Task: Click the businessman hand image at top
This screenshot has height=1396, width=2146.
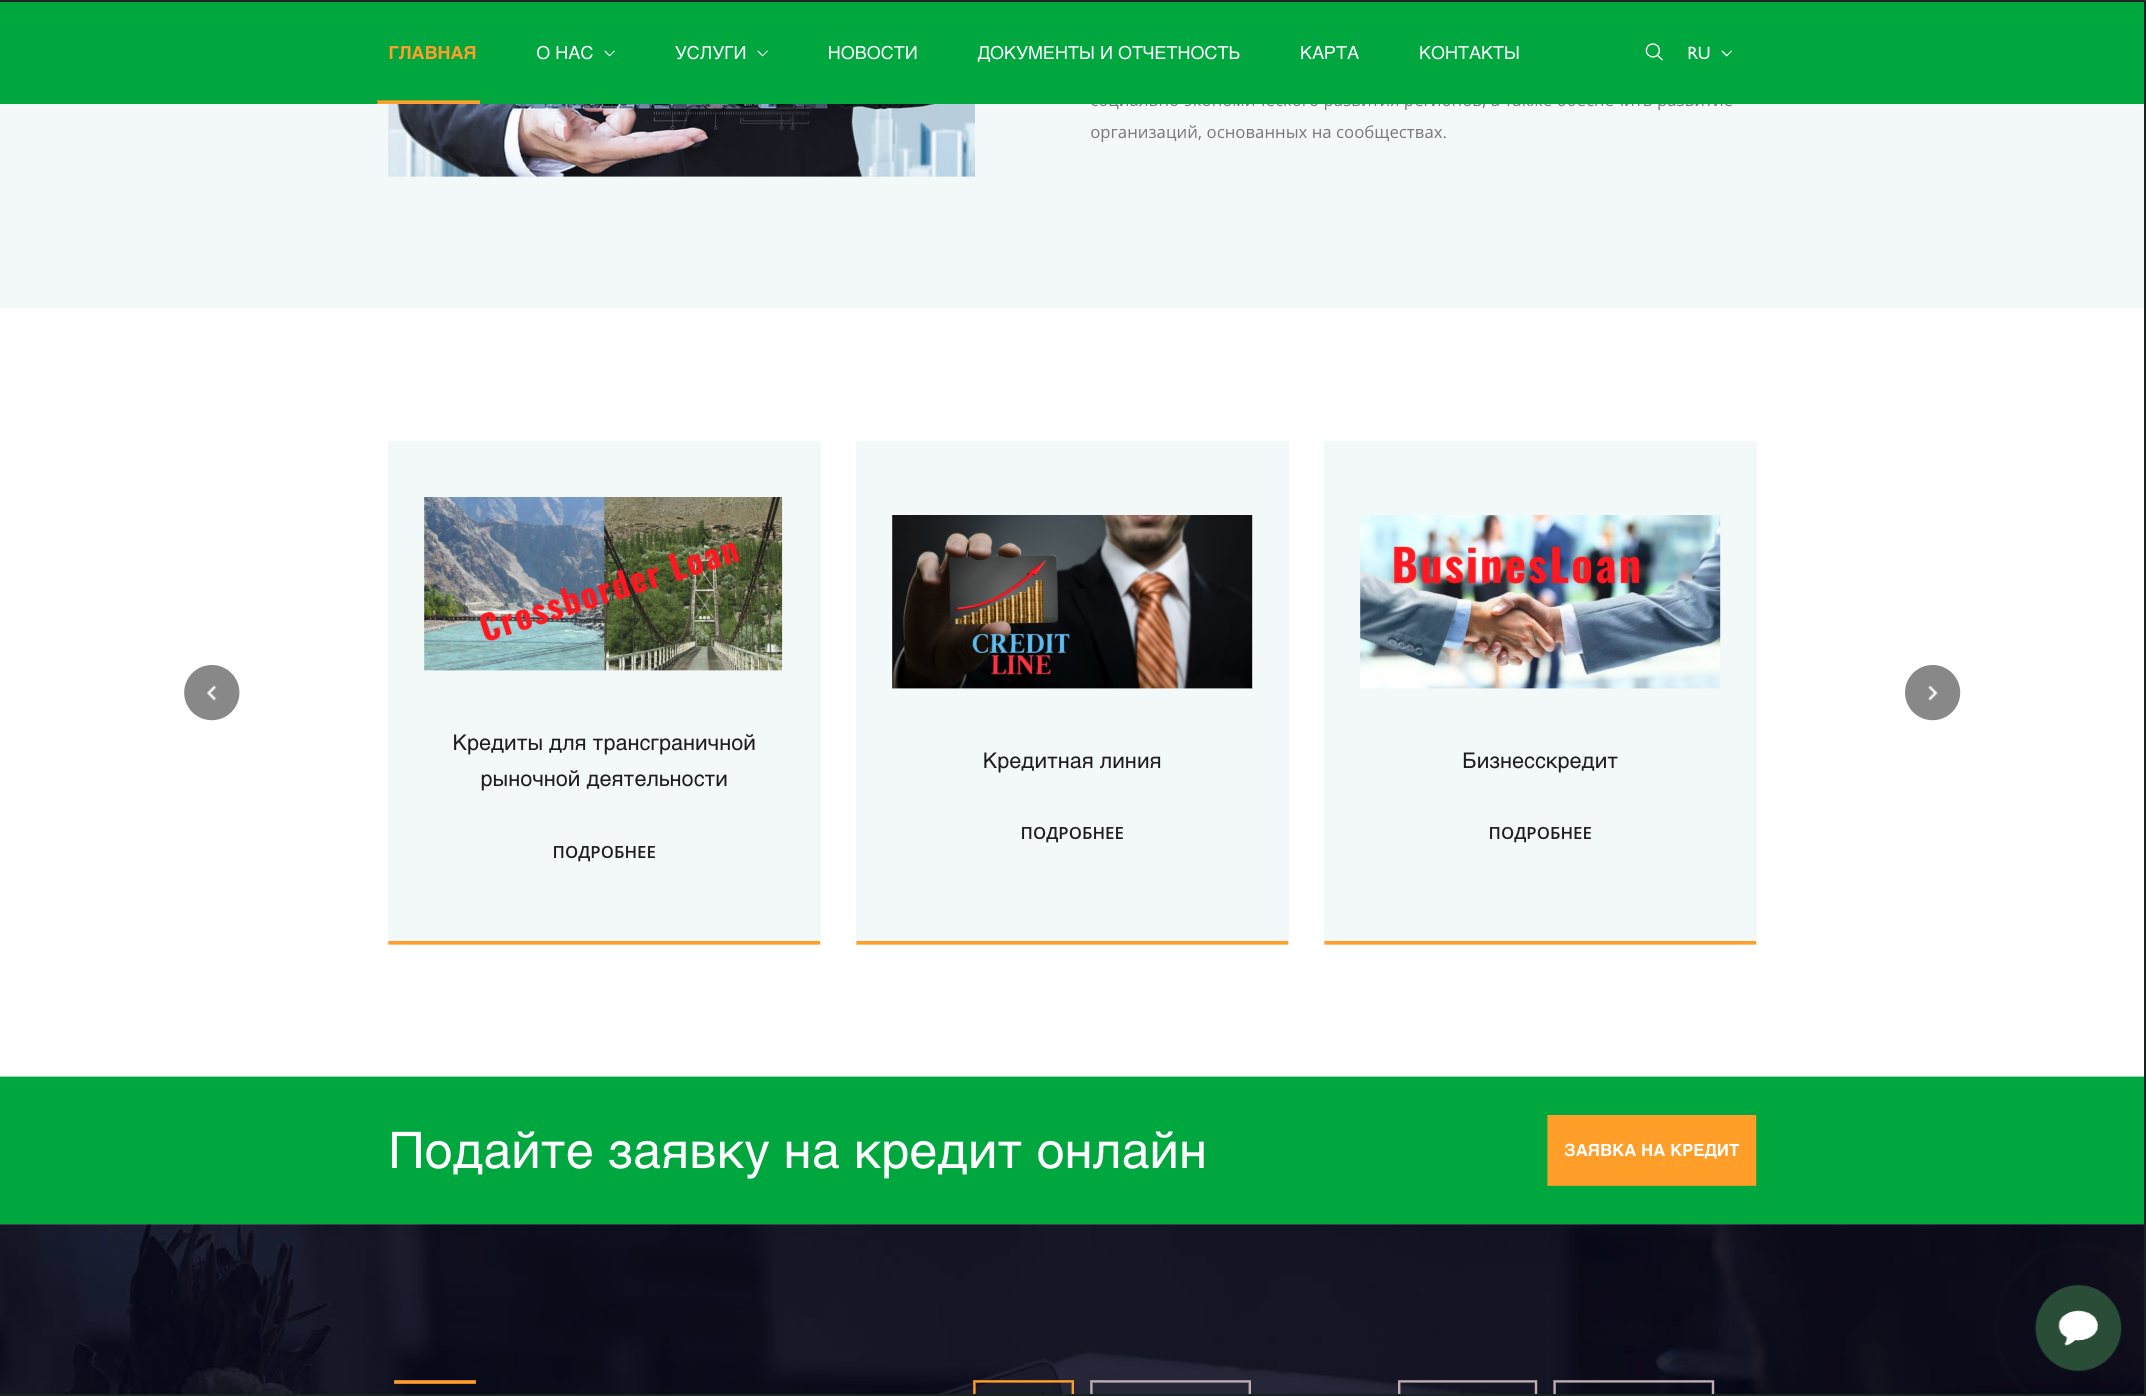Action: pos(681,140)
